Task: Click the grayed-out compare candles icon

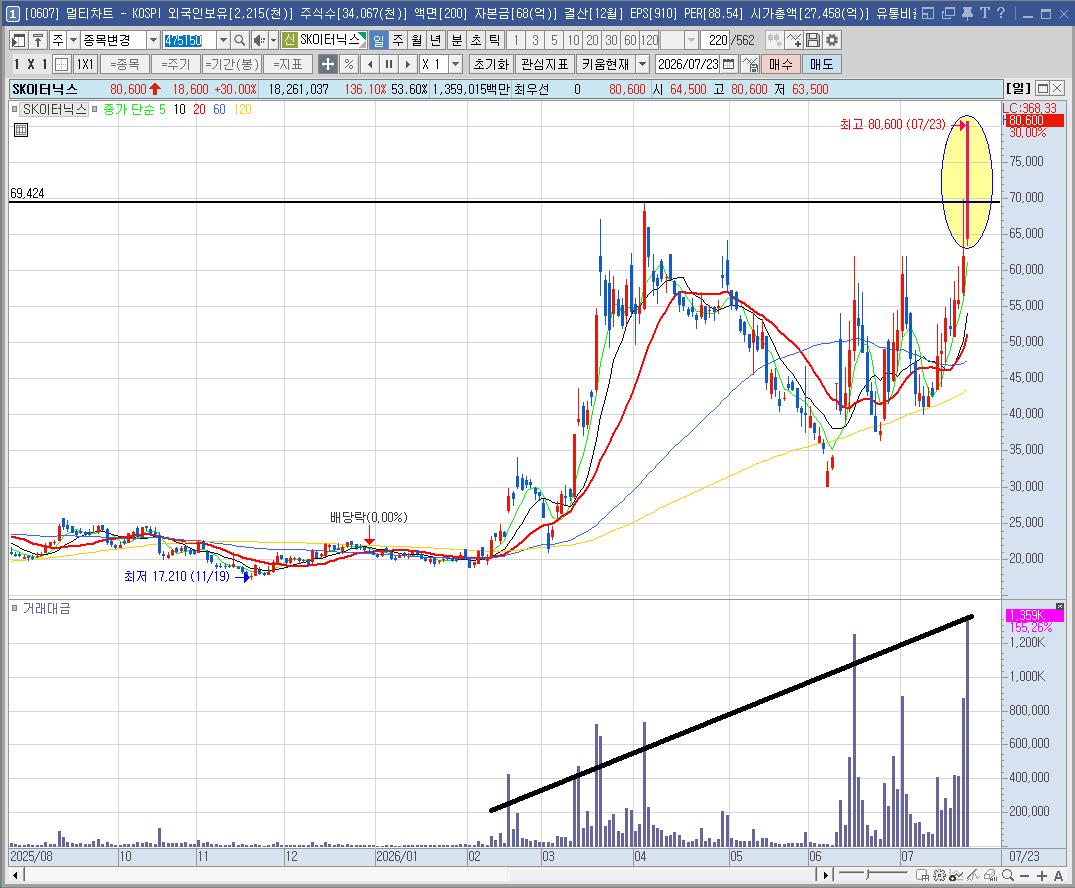Action: [x=774, y=40]
